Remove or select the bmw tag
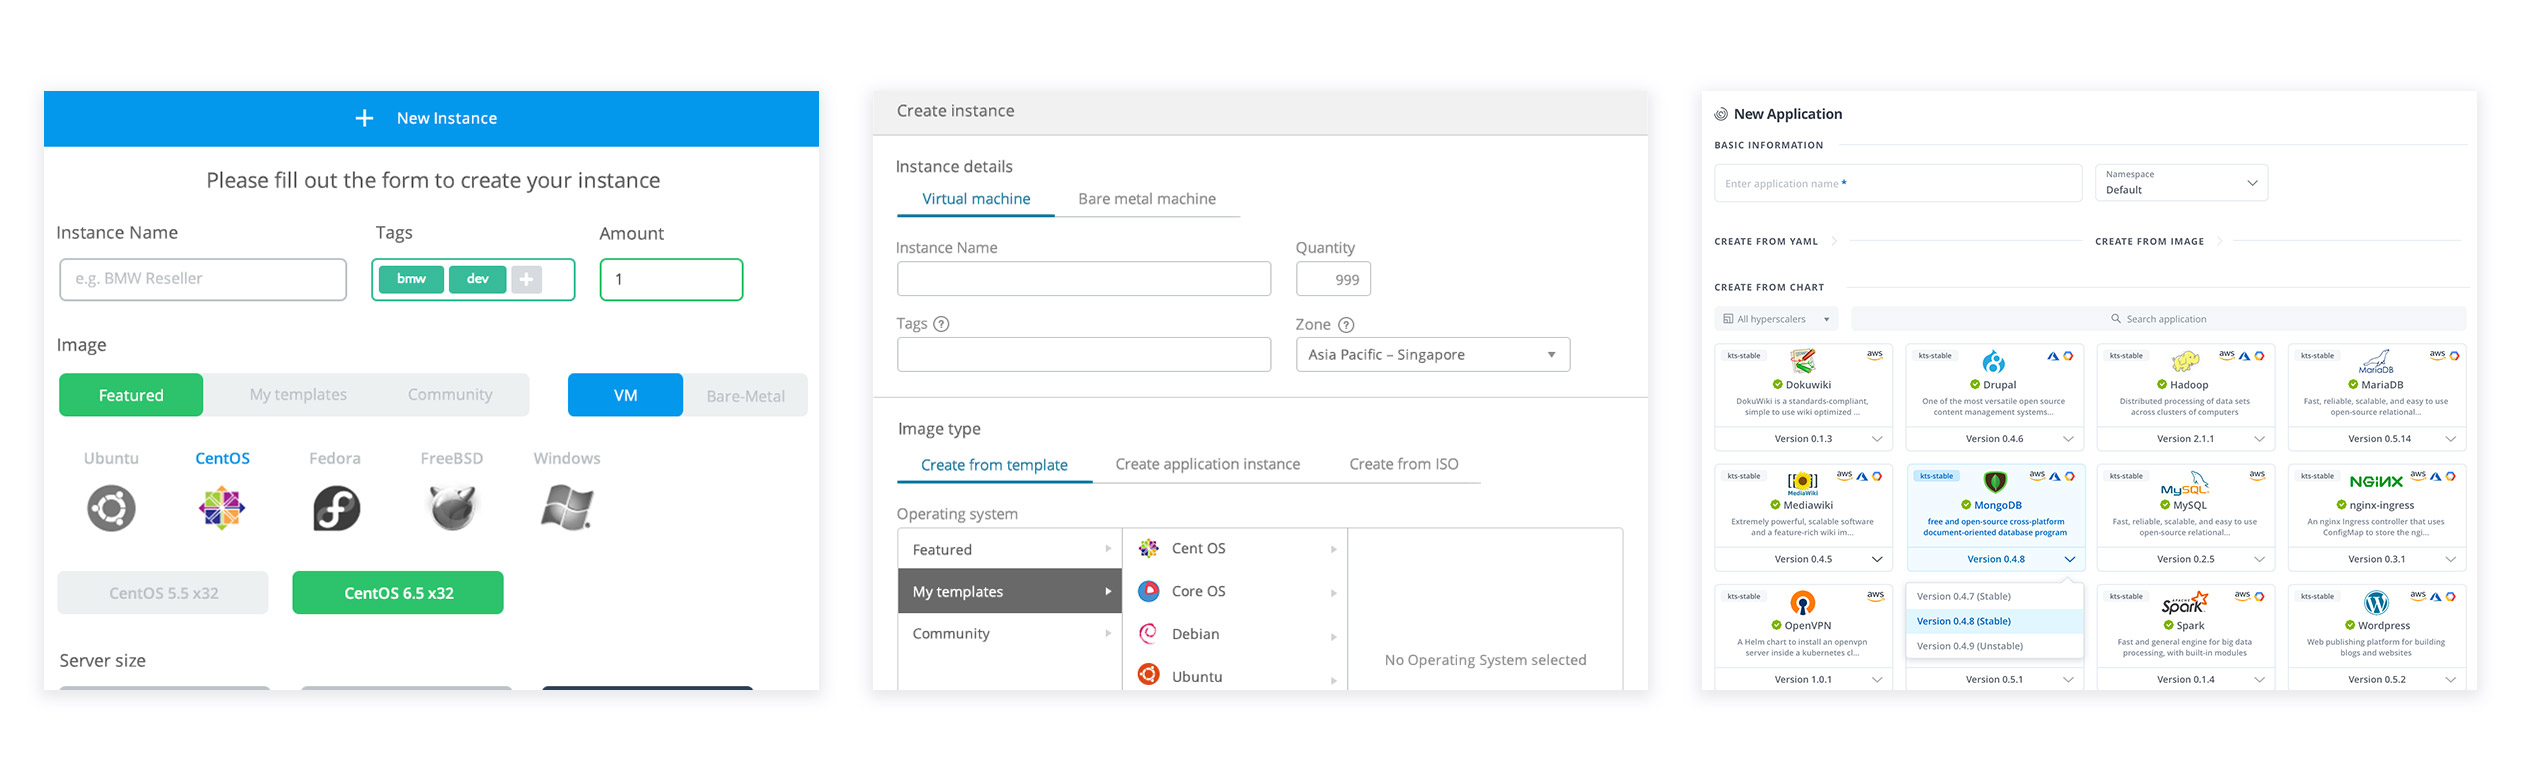Screen dimensions: 2521x780 [x=411, y=279]
